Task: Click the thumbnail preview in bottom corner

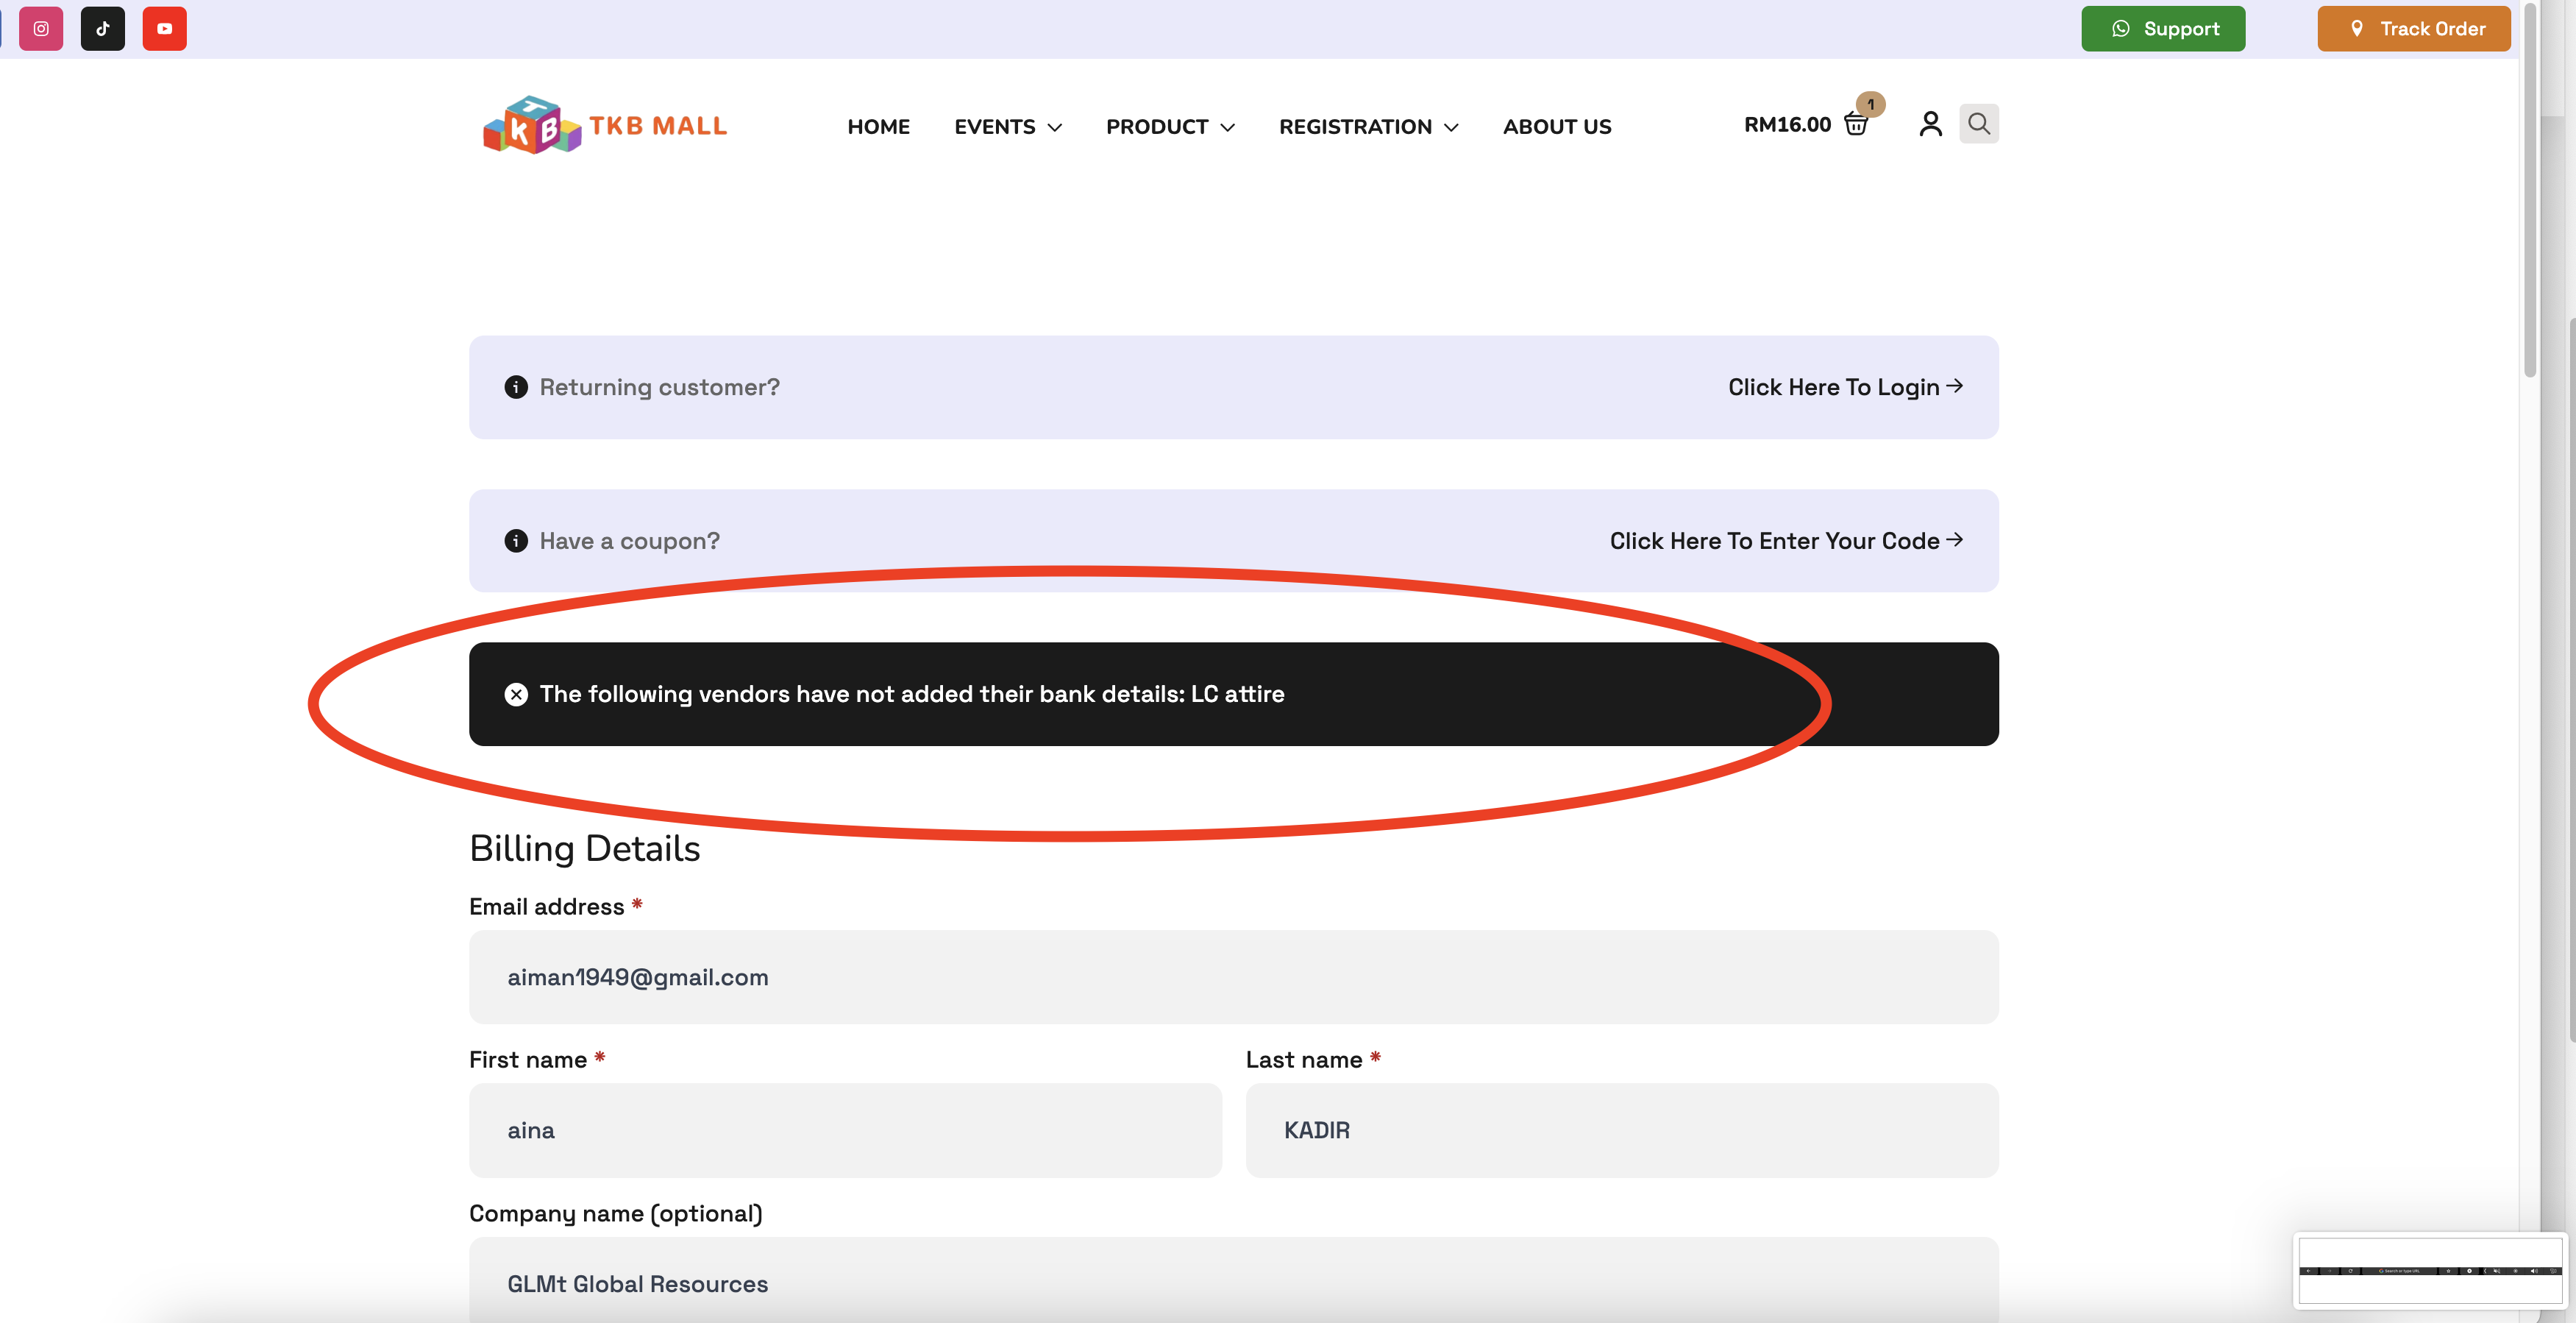Action: (2430, 1270)
